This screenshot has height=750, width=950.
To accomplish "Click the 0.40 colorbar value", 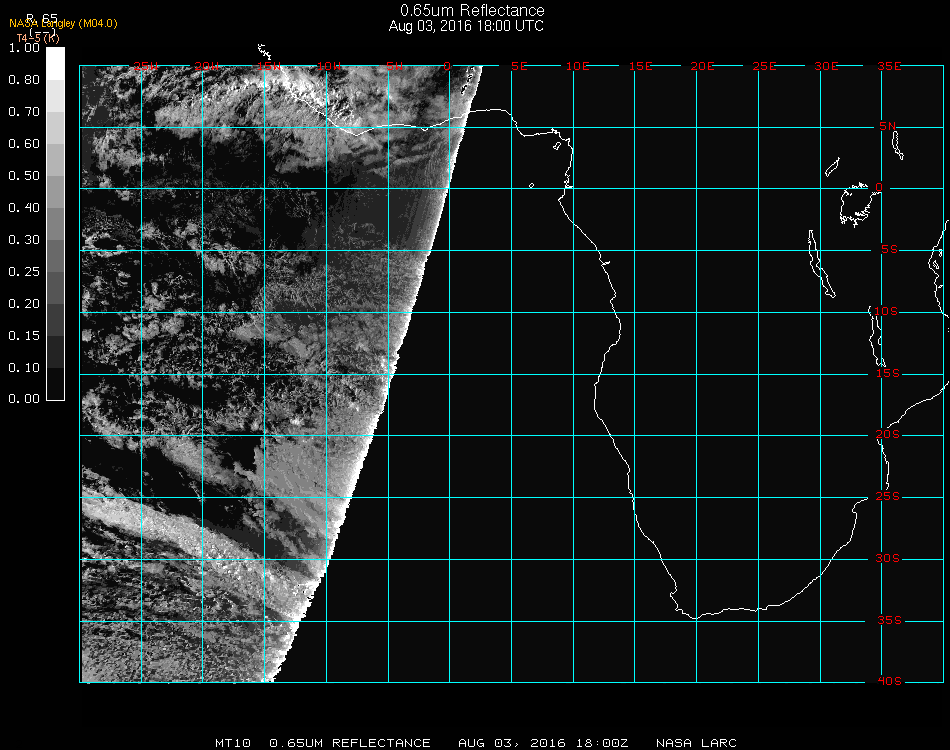I will pos(24,208).
